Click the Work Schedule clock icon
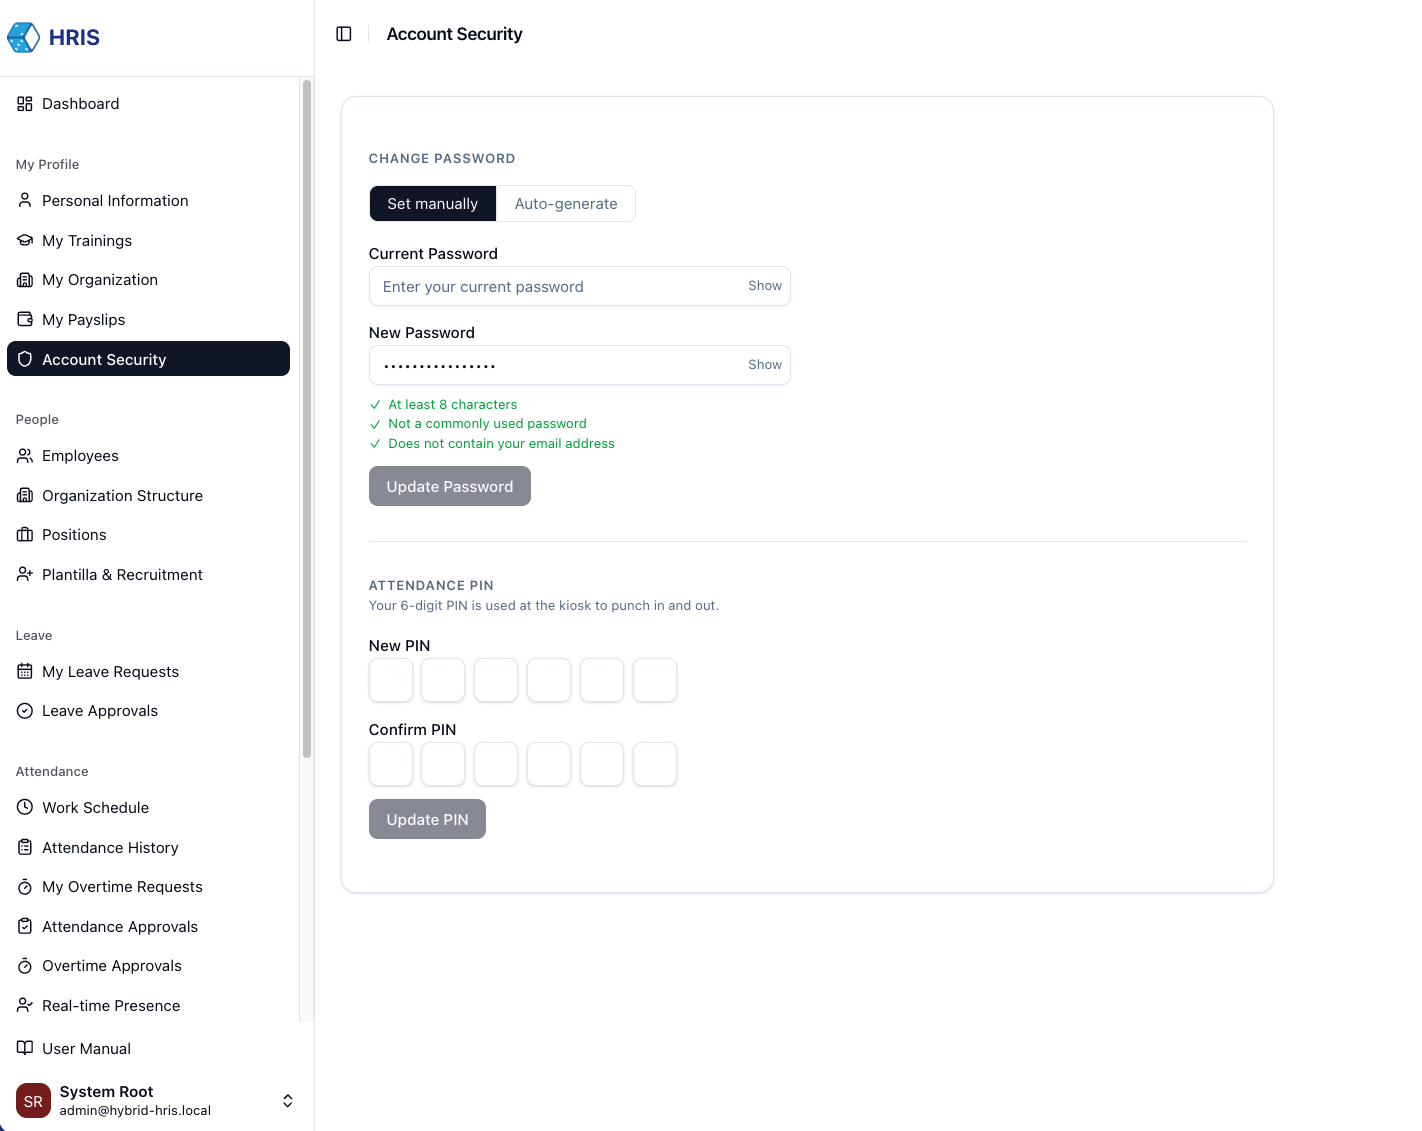The width and height of the screenshot is (1422, 1131). coord(25,808)
